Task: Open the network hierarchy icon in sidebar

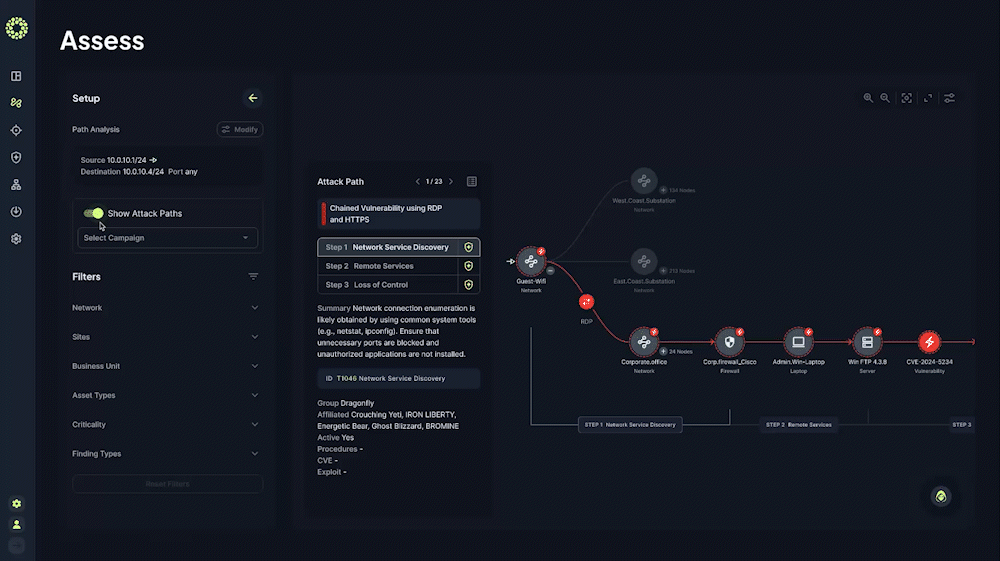Action: pos(16,185)
